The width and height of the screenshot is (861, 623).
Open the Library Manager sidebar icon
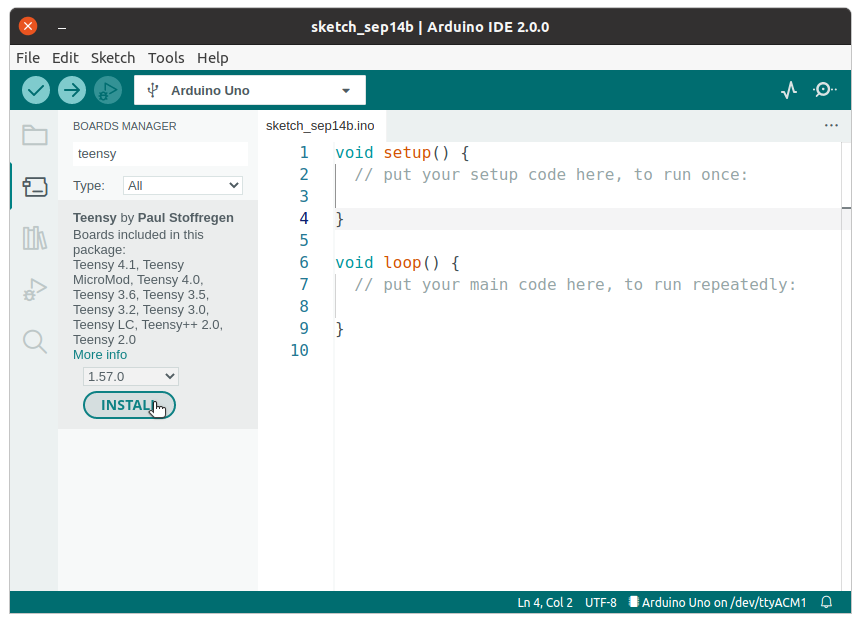pyautogui.click(x=34, y=238)
